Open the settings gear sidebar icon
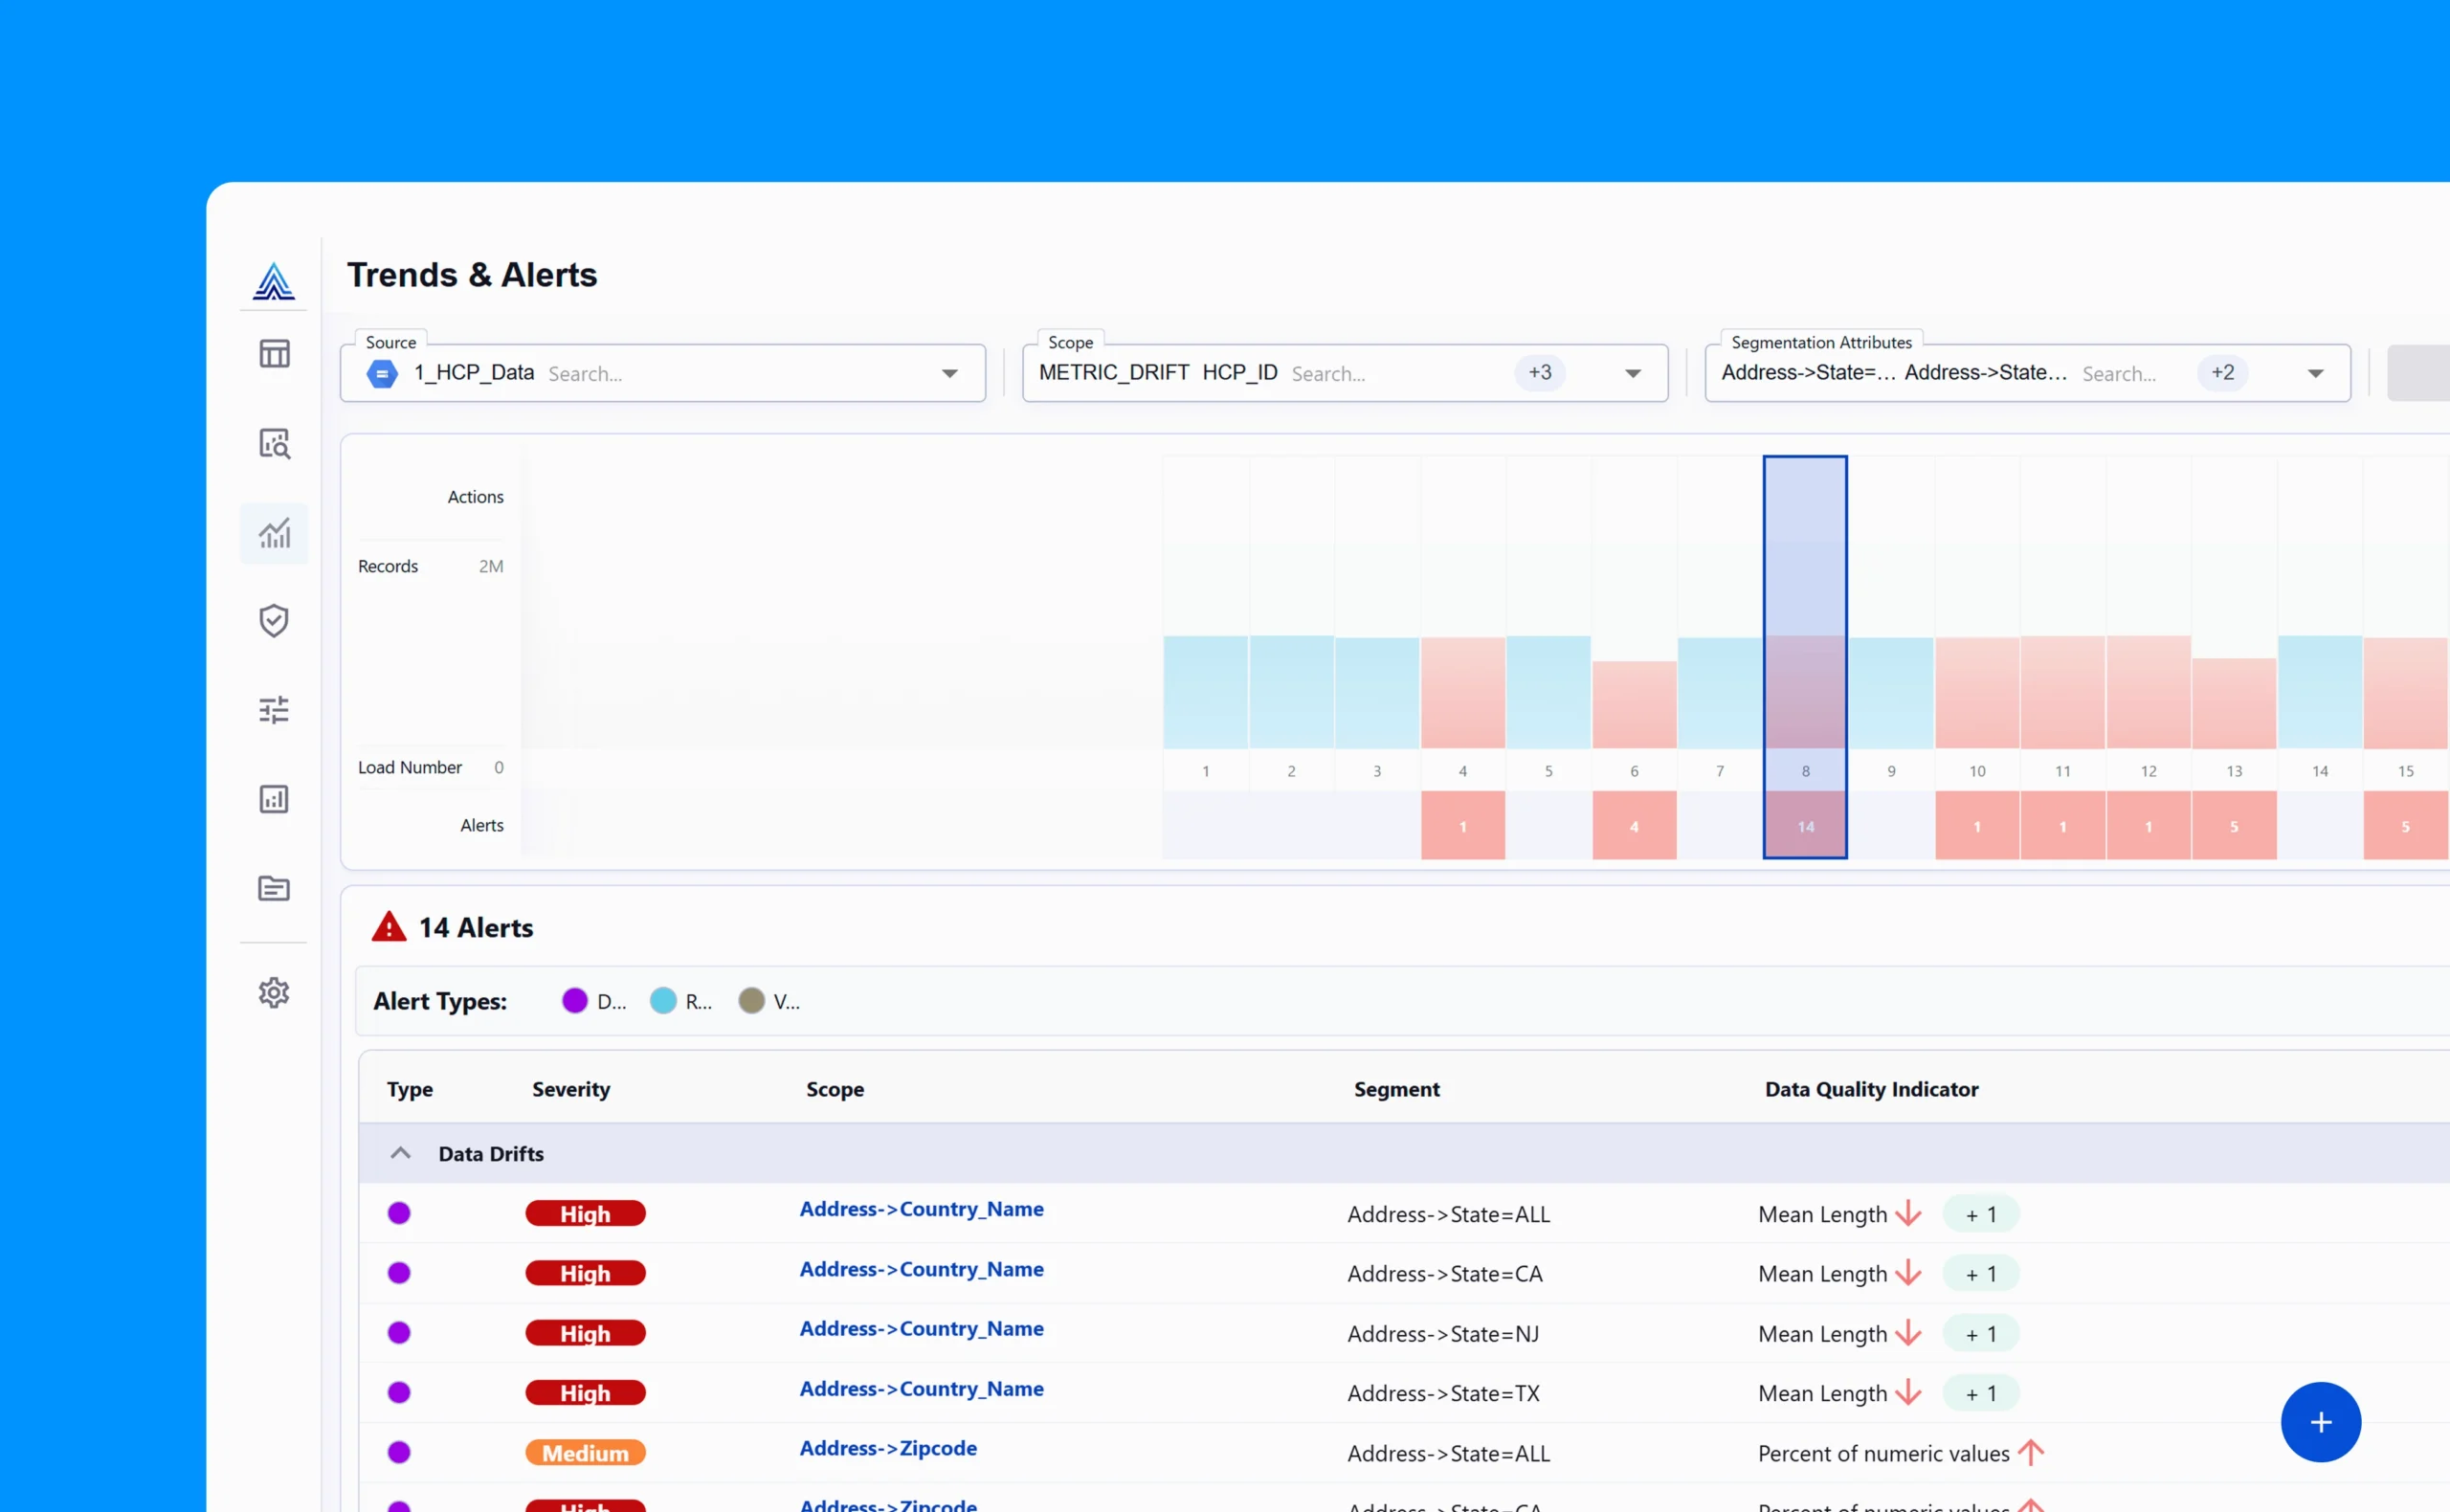The width and height of the screenshot is (2450, 1512). pos(274,992)
